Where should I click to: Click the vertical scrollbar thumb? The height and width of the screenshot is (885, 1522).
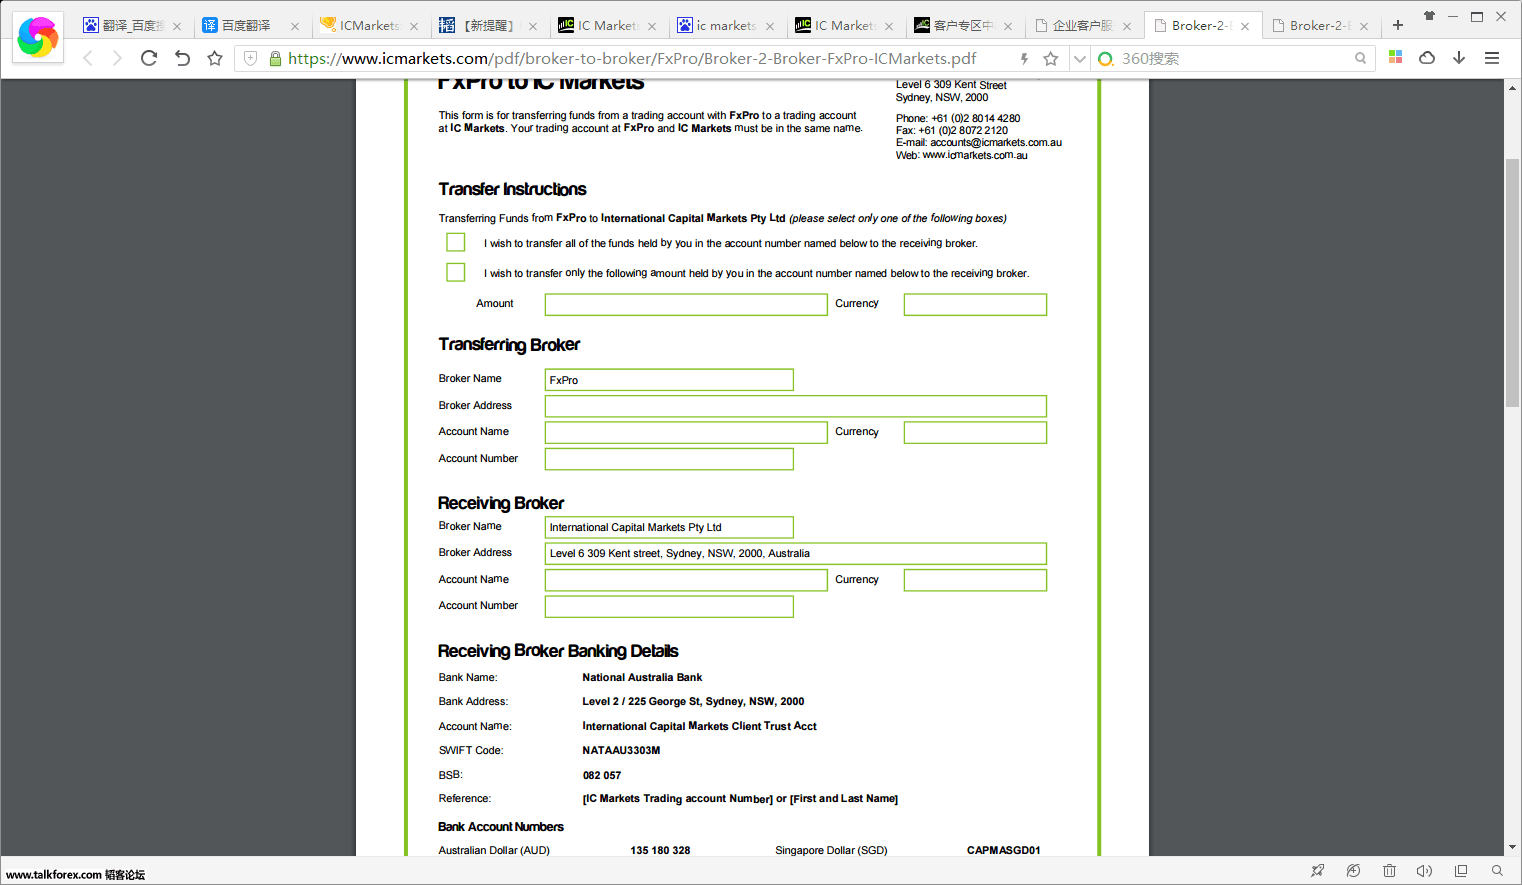point(1512,282)
